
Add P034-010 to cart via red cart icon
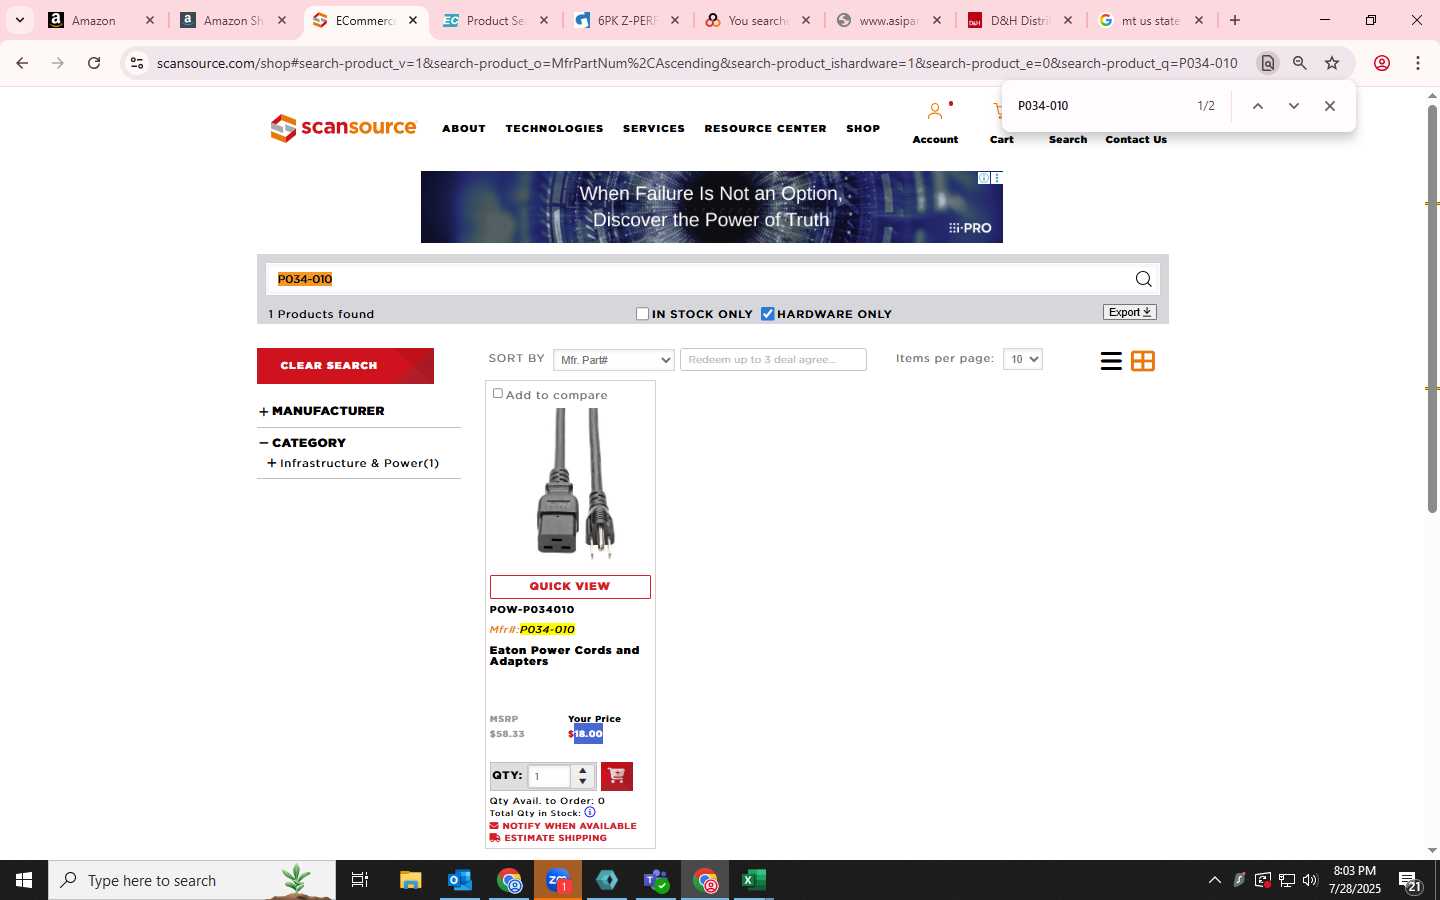click(617, 776)
